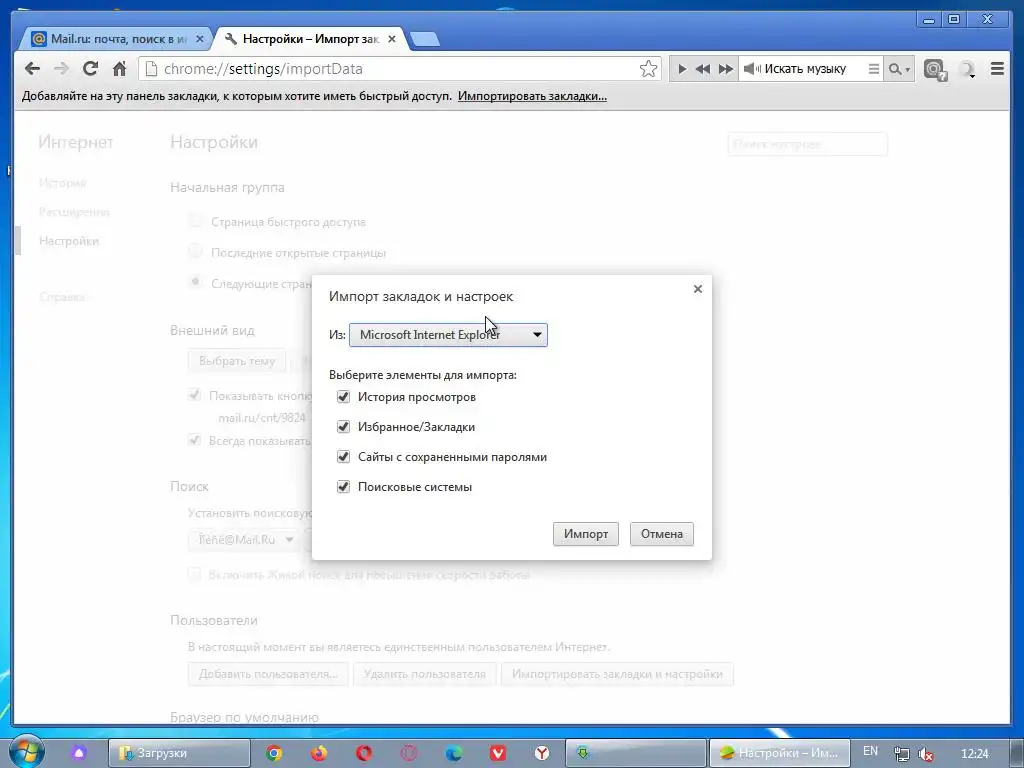1024x768 pixels.
Task: Open the Windows Start menu
Action: (x=25, y=751)
